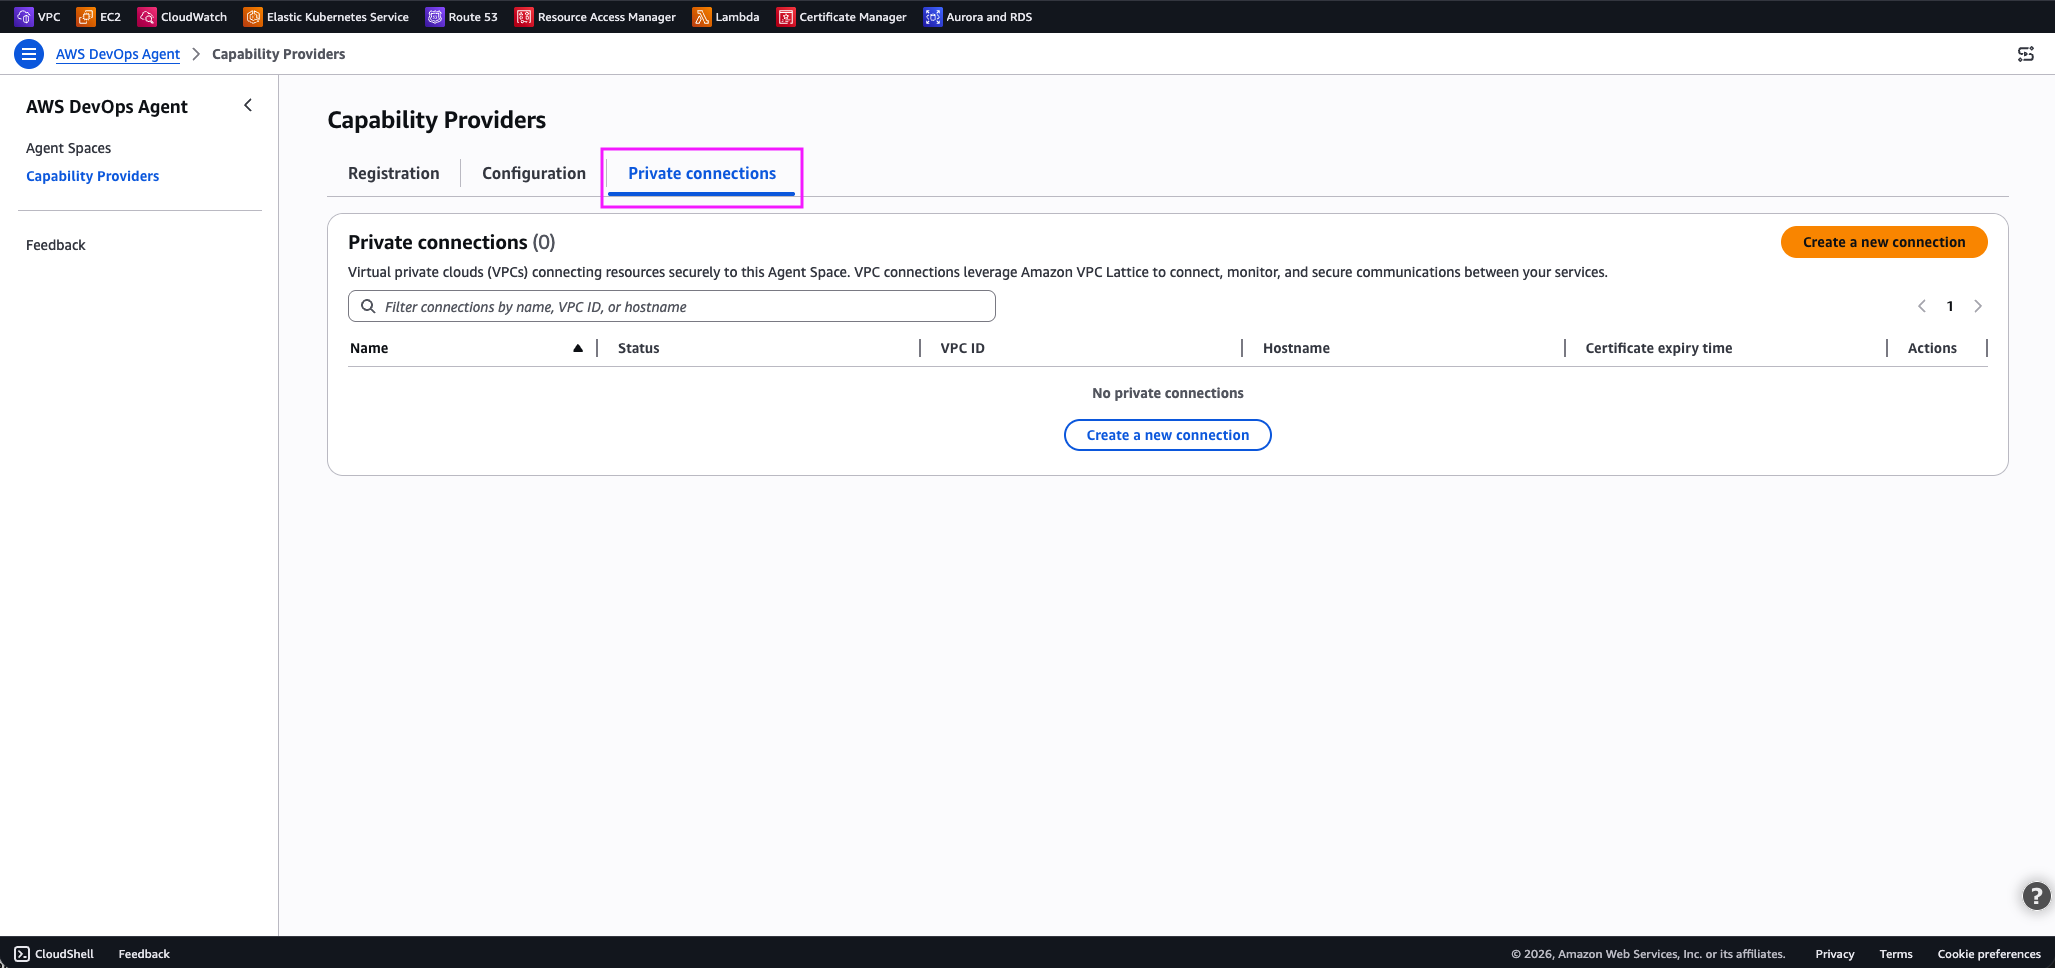Open the Elastic Kubernetes Service icon

coord(253,17)
